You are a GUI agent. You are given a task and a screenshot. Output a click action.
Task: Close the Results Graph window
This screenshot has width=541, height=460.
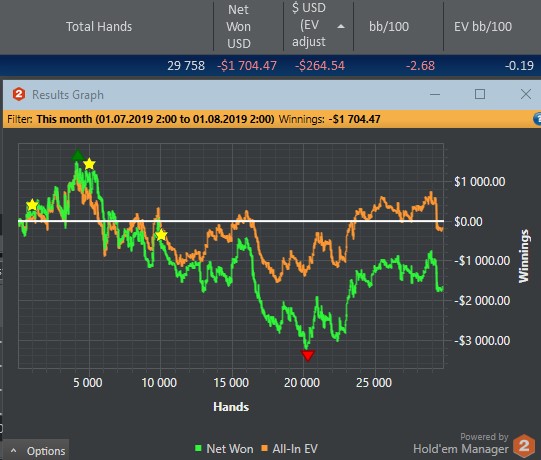(x=526, y=94)
